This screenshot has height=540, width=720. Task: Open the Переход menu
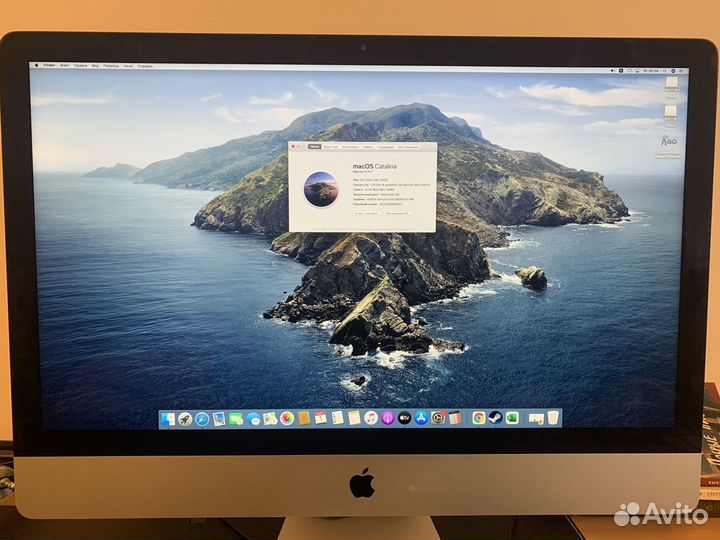(111, 66)
